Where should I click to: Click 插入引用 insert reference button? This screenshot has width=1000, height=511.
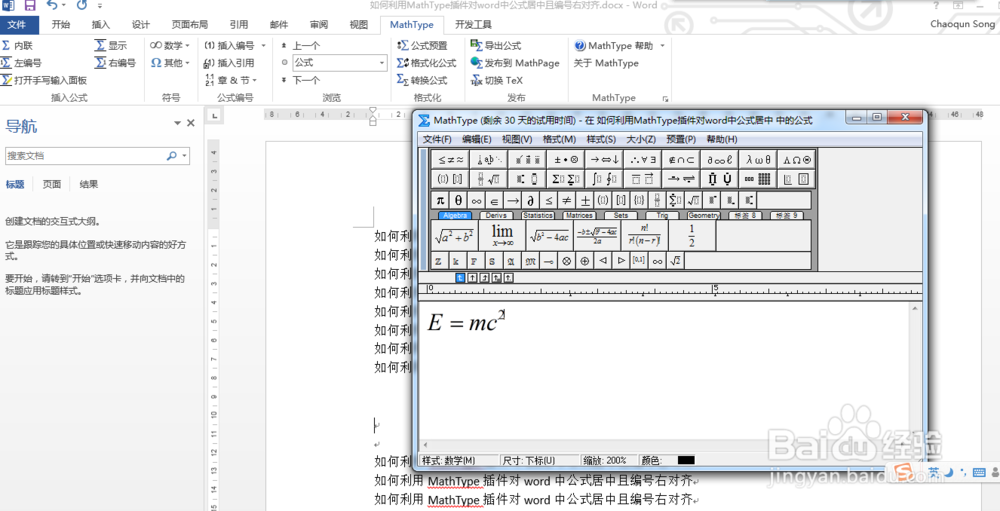230,63
